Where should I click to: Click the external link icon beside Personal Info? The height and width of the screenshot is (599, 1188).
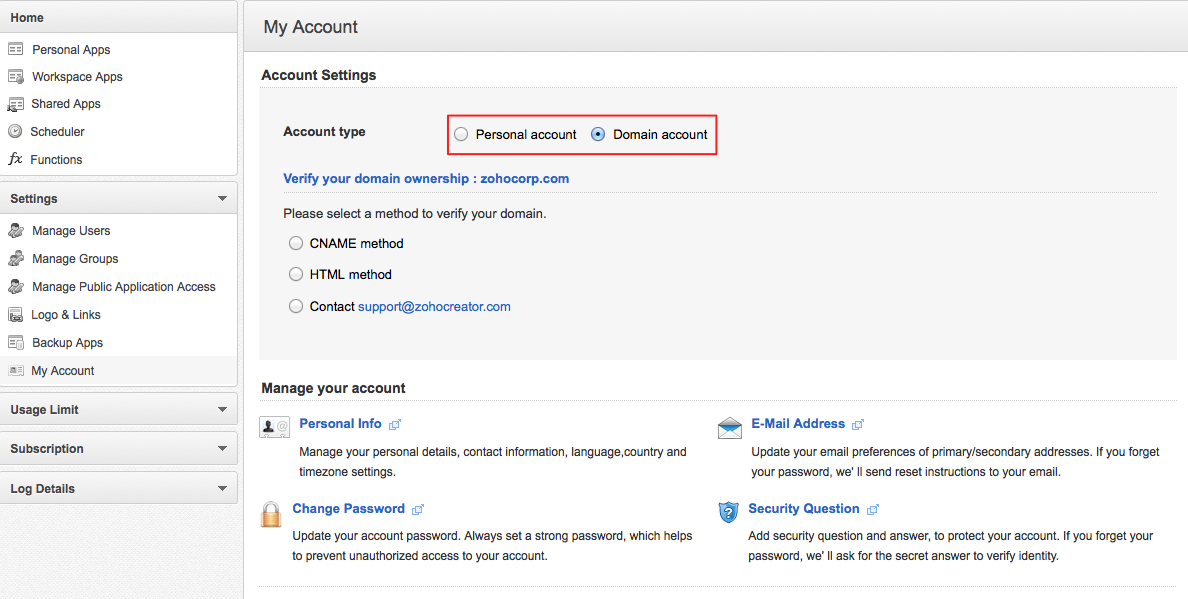point(394,425)
